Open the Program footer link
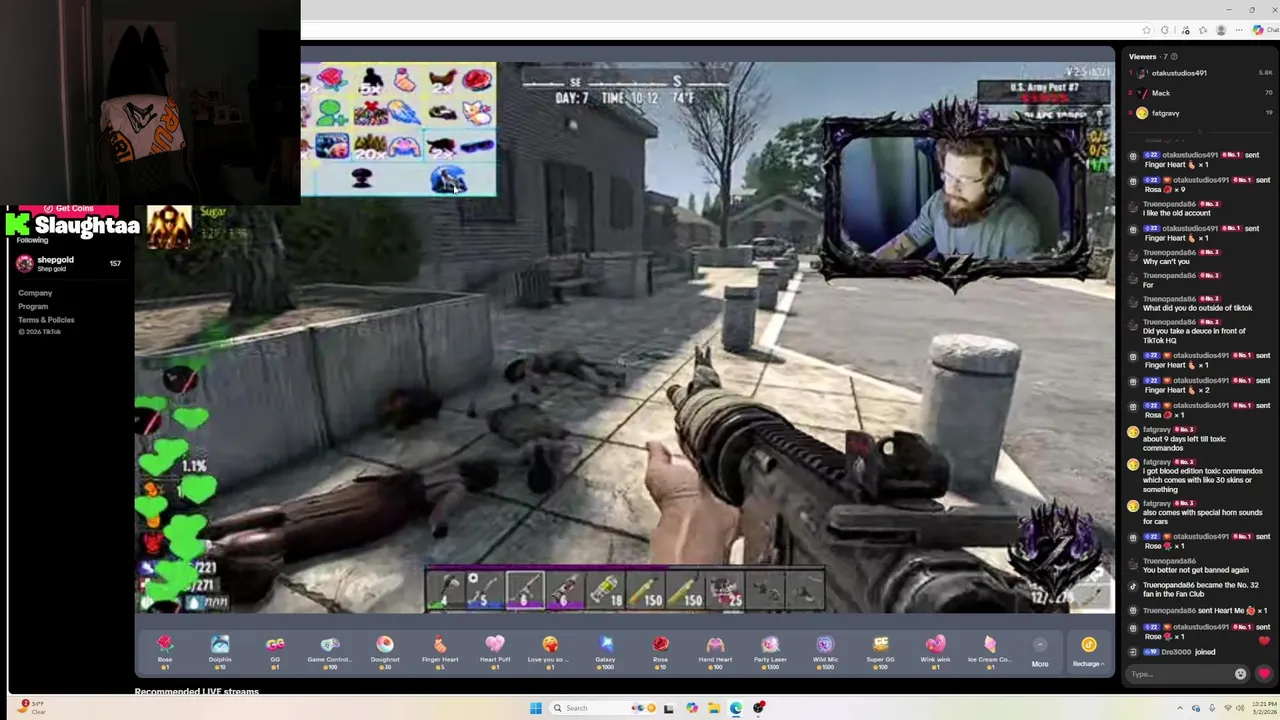The width and height of the screenshot is (1280, 720). (33, 306)
